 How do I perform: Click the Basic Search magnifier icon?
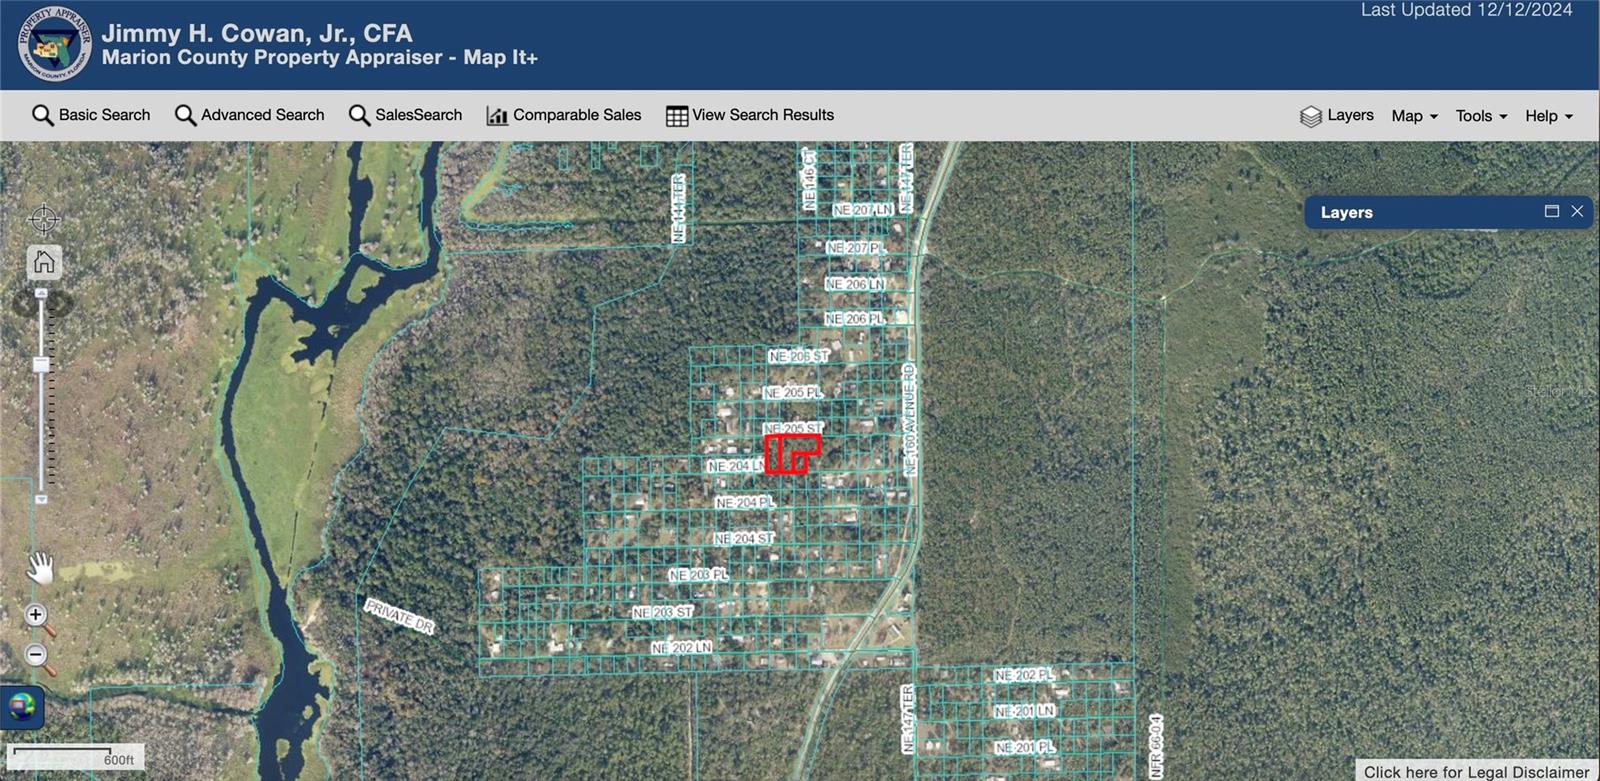click(42, 115)
